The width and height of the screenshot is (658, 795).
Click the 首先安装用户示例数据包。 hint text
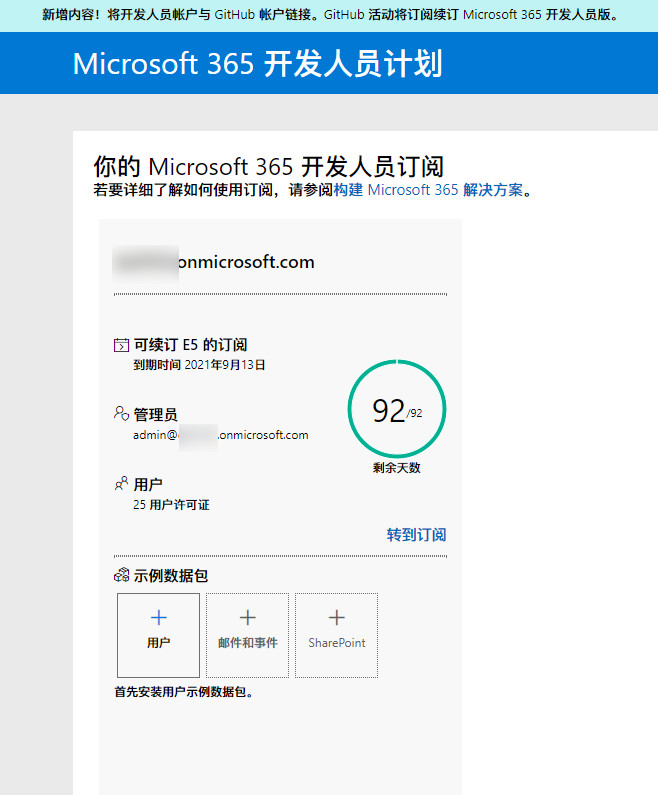coord(184,692)
